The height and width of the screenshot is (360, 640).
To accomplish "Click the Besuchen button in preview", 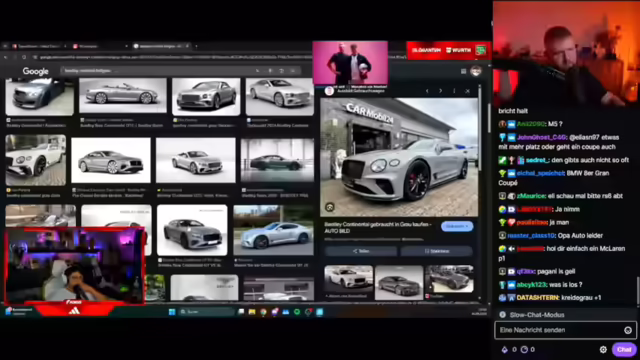I will (x=457, y=226).
